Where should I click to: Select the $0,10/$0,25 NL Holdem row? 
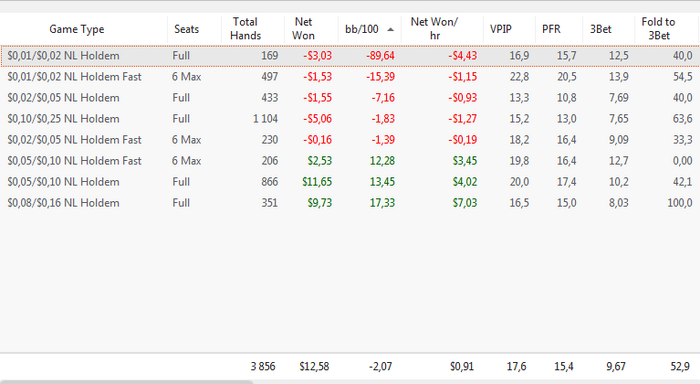point(350,119)
